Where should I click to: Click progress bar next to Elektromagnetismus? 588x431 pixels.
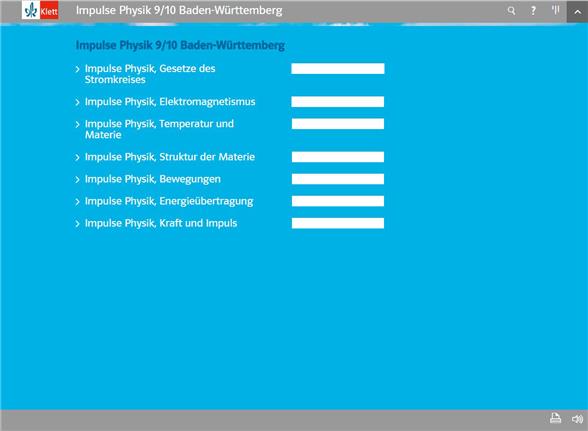pos(338,102)
